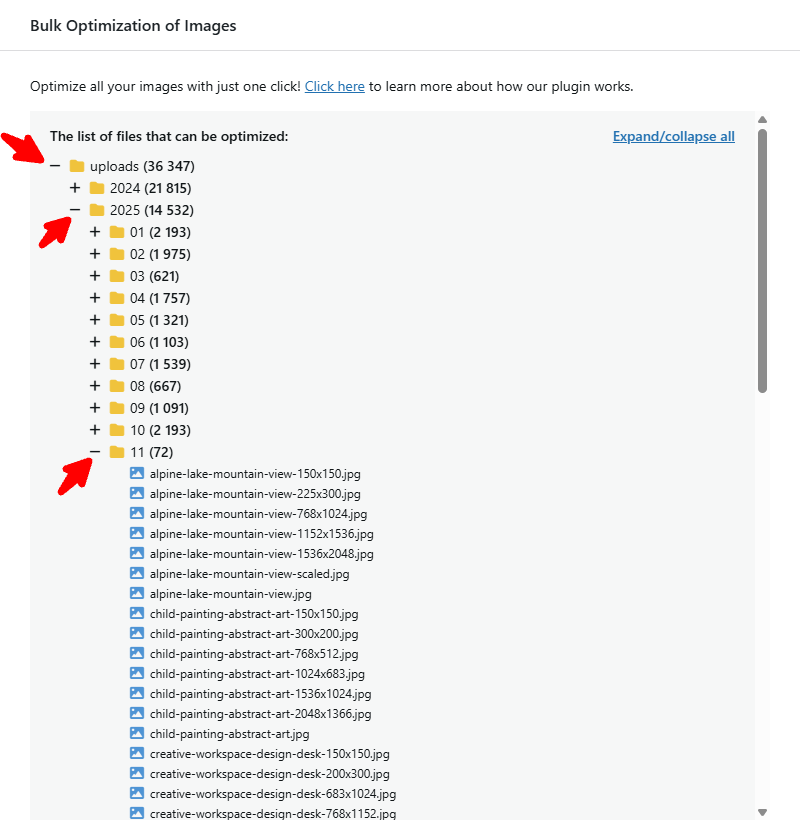800x820 pixels.
Task: Collapse the 11 month folder
Action: click(x=95, y=452)
